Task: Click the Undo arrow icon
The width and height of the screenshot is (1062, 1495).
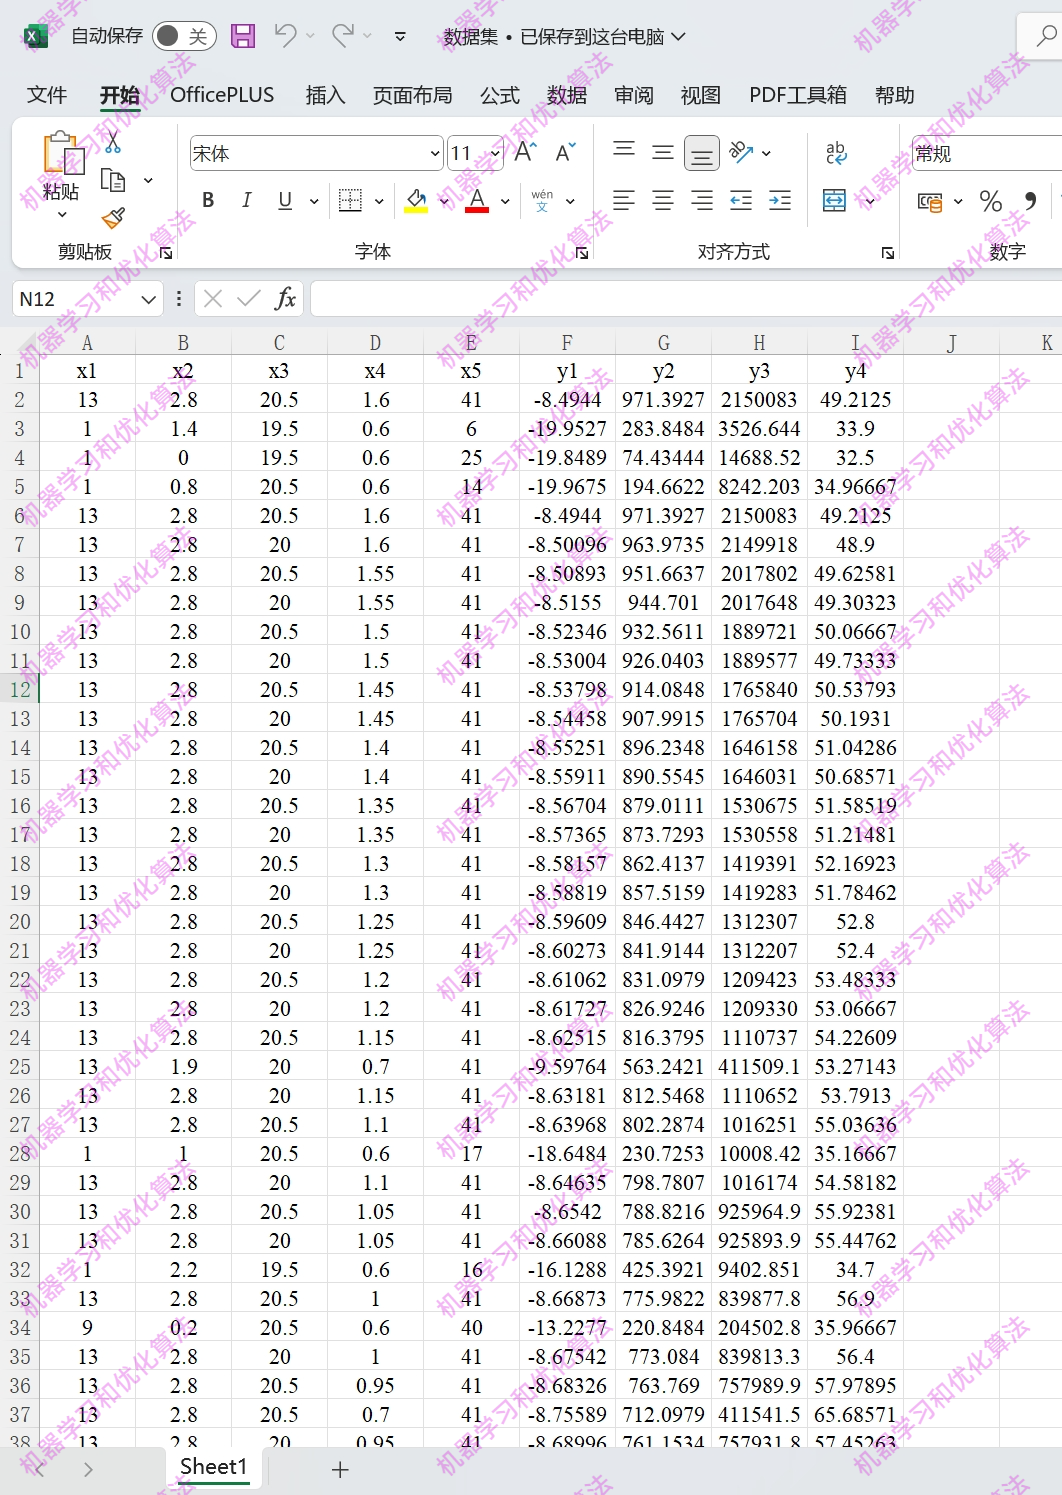Action: tap(285, 36)
